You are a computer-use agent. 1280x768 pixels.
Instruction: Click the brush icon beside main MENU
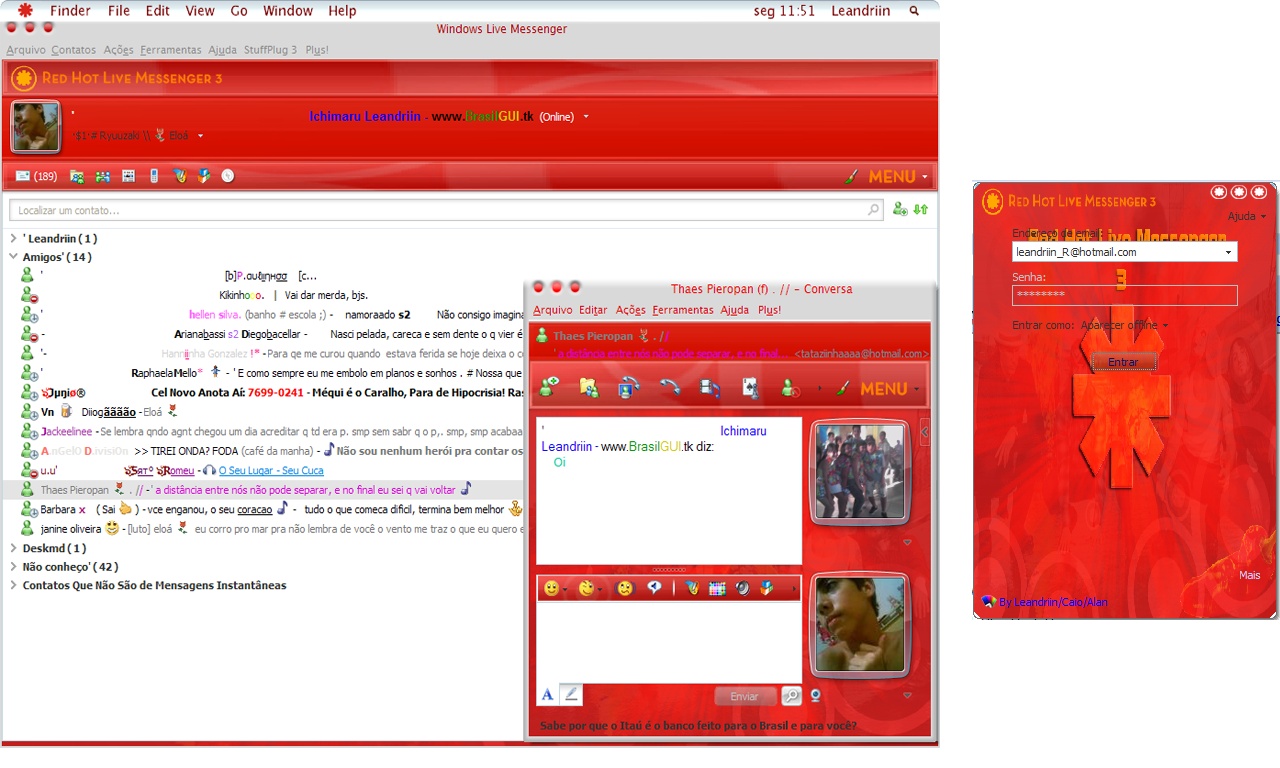click(x=851, y=176)
